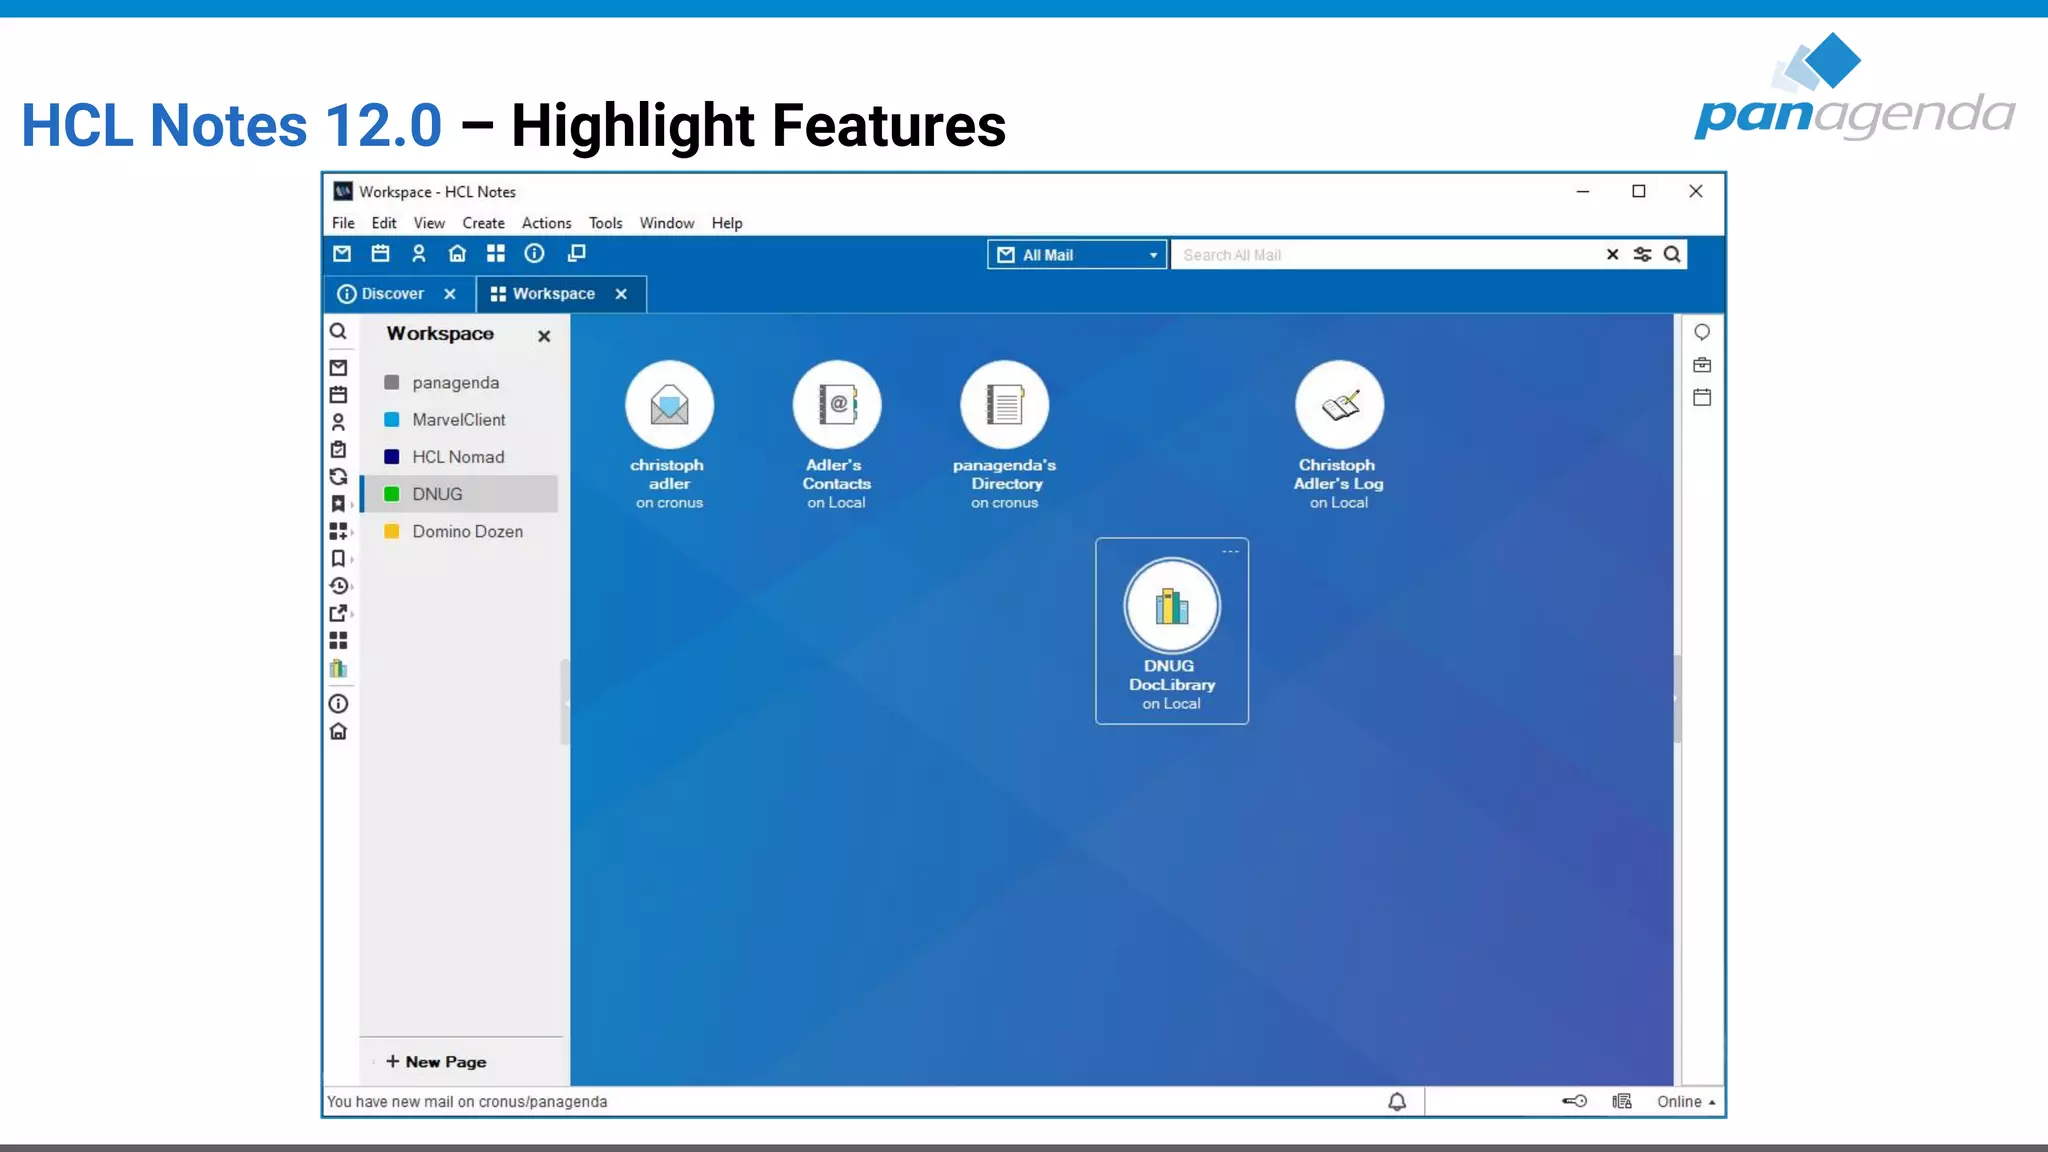Open the three-dots menu on DNUG DocLibrary tile

click(1230, 551)
